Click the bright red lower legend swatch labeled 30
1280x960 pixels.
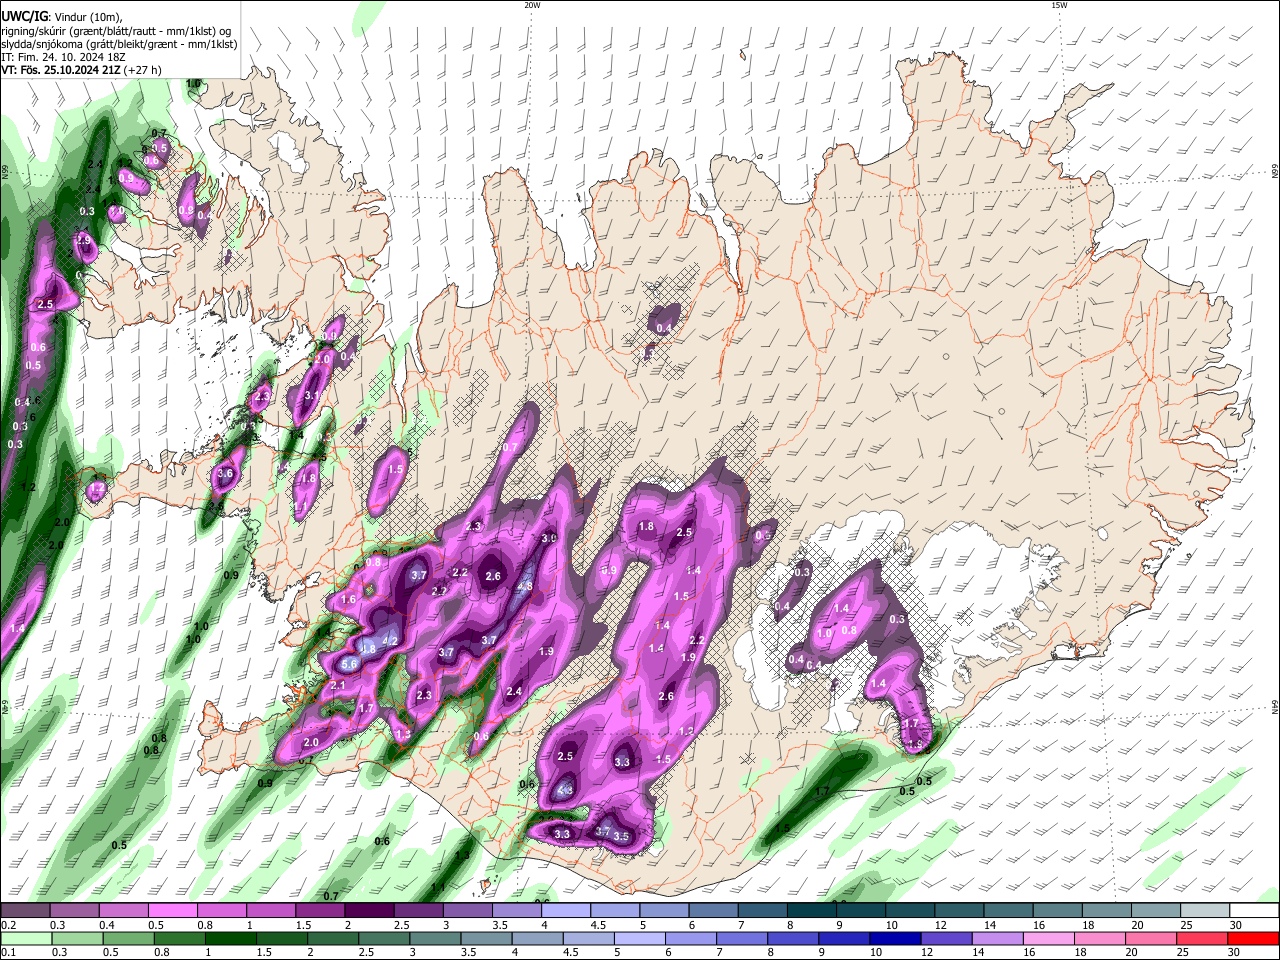click(x=1255, y=938)
